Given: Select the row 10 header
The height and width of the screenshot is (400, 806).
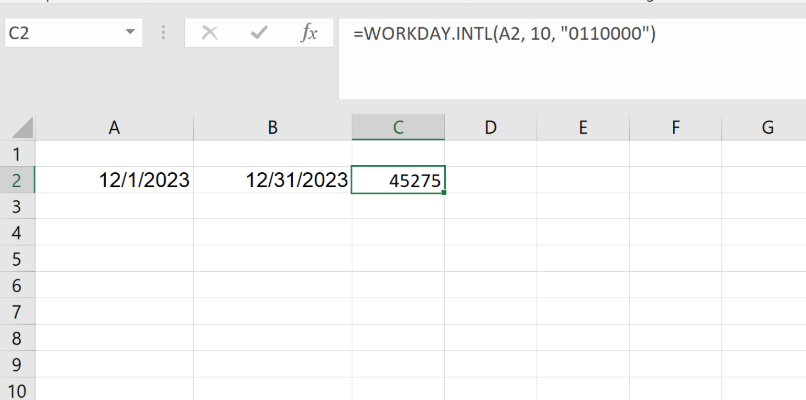Looking at the screenshot, I should tap(17, 390).
